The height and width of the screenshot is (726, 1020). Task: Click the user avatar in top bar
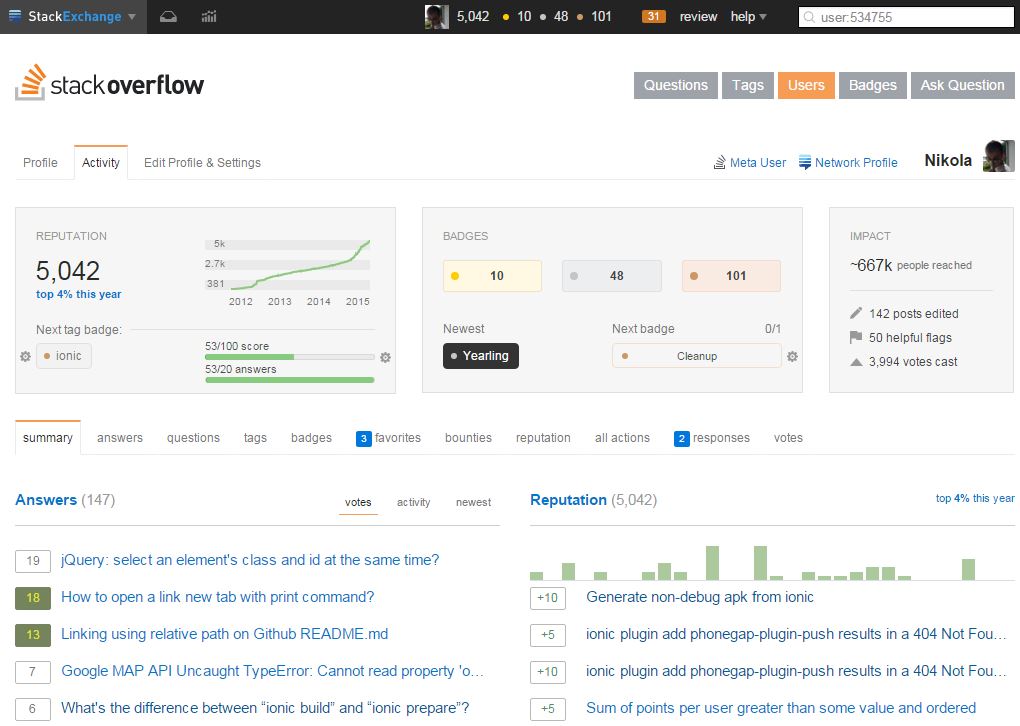(x=436, y=17)
